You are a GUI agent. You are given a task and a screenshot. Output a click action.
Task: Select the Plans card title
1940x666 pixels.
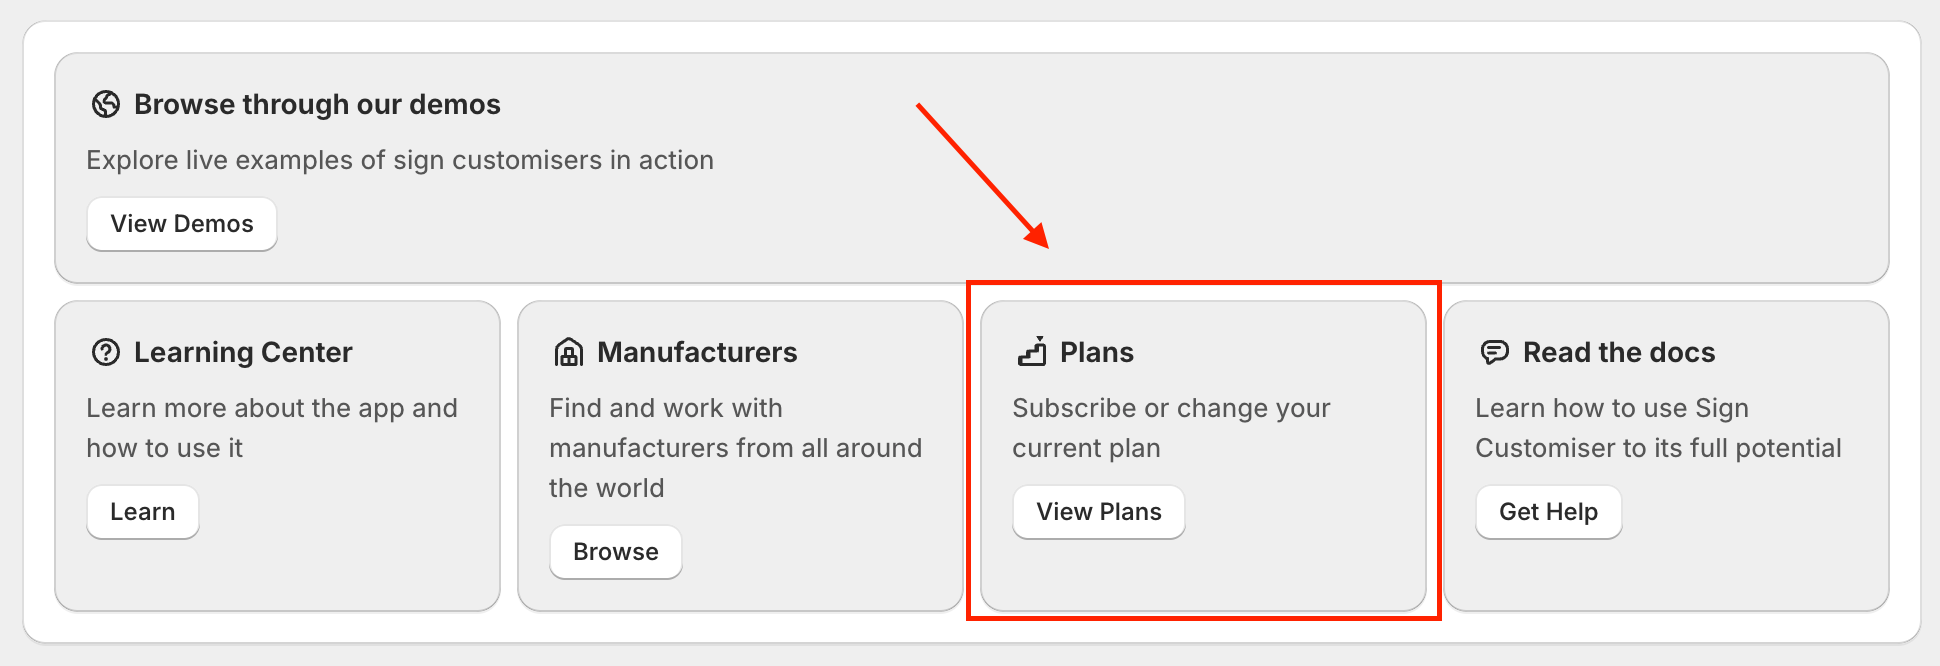[x=1097, y=352]
